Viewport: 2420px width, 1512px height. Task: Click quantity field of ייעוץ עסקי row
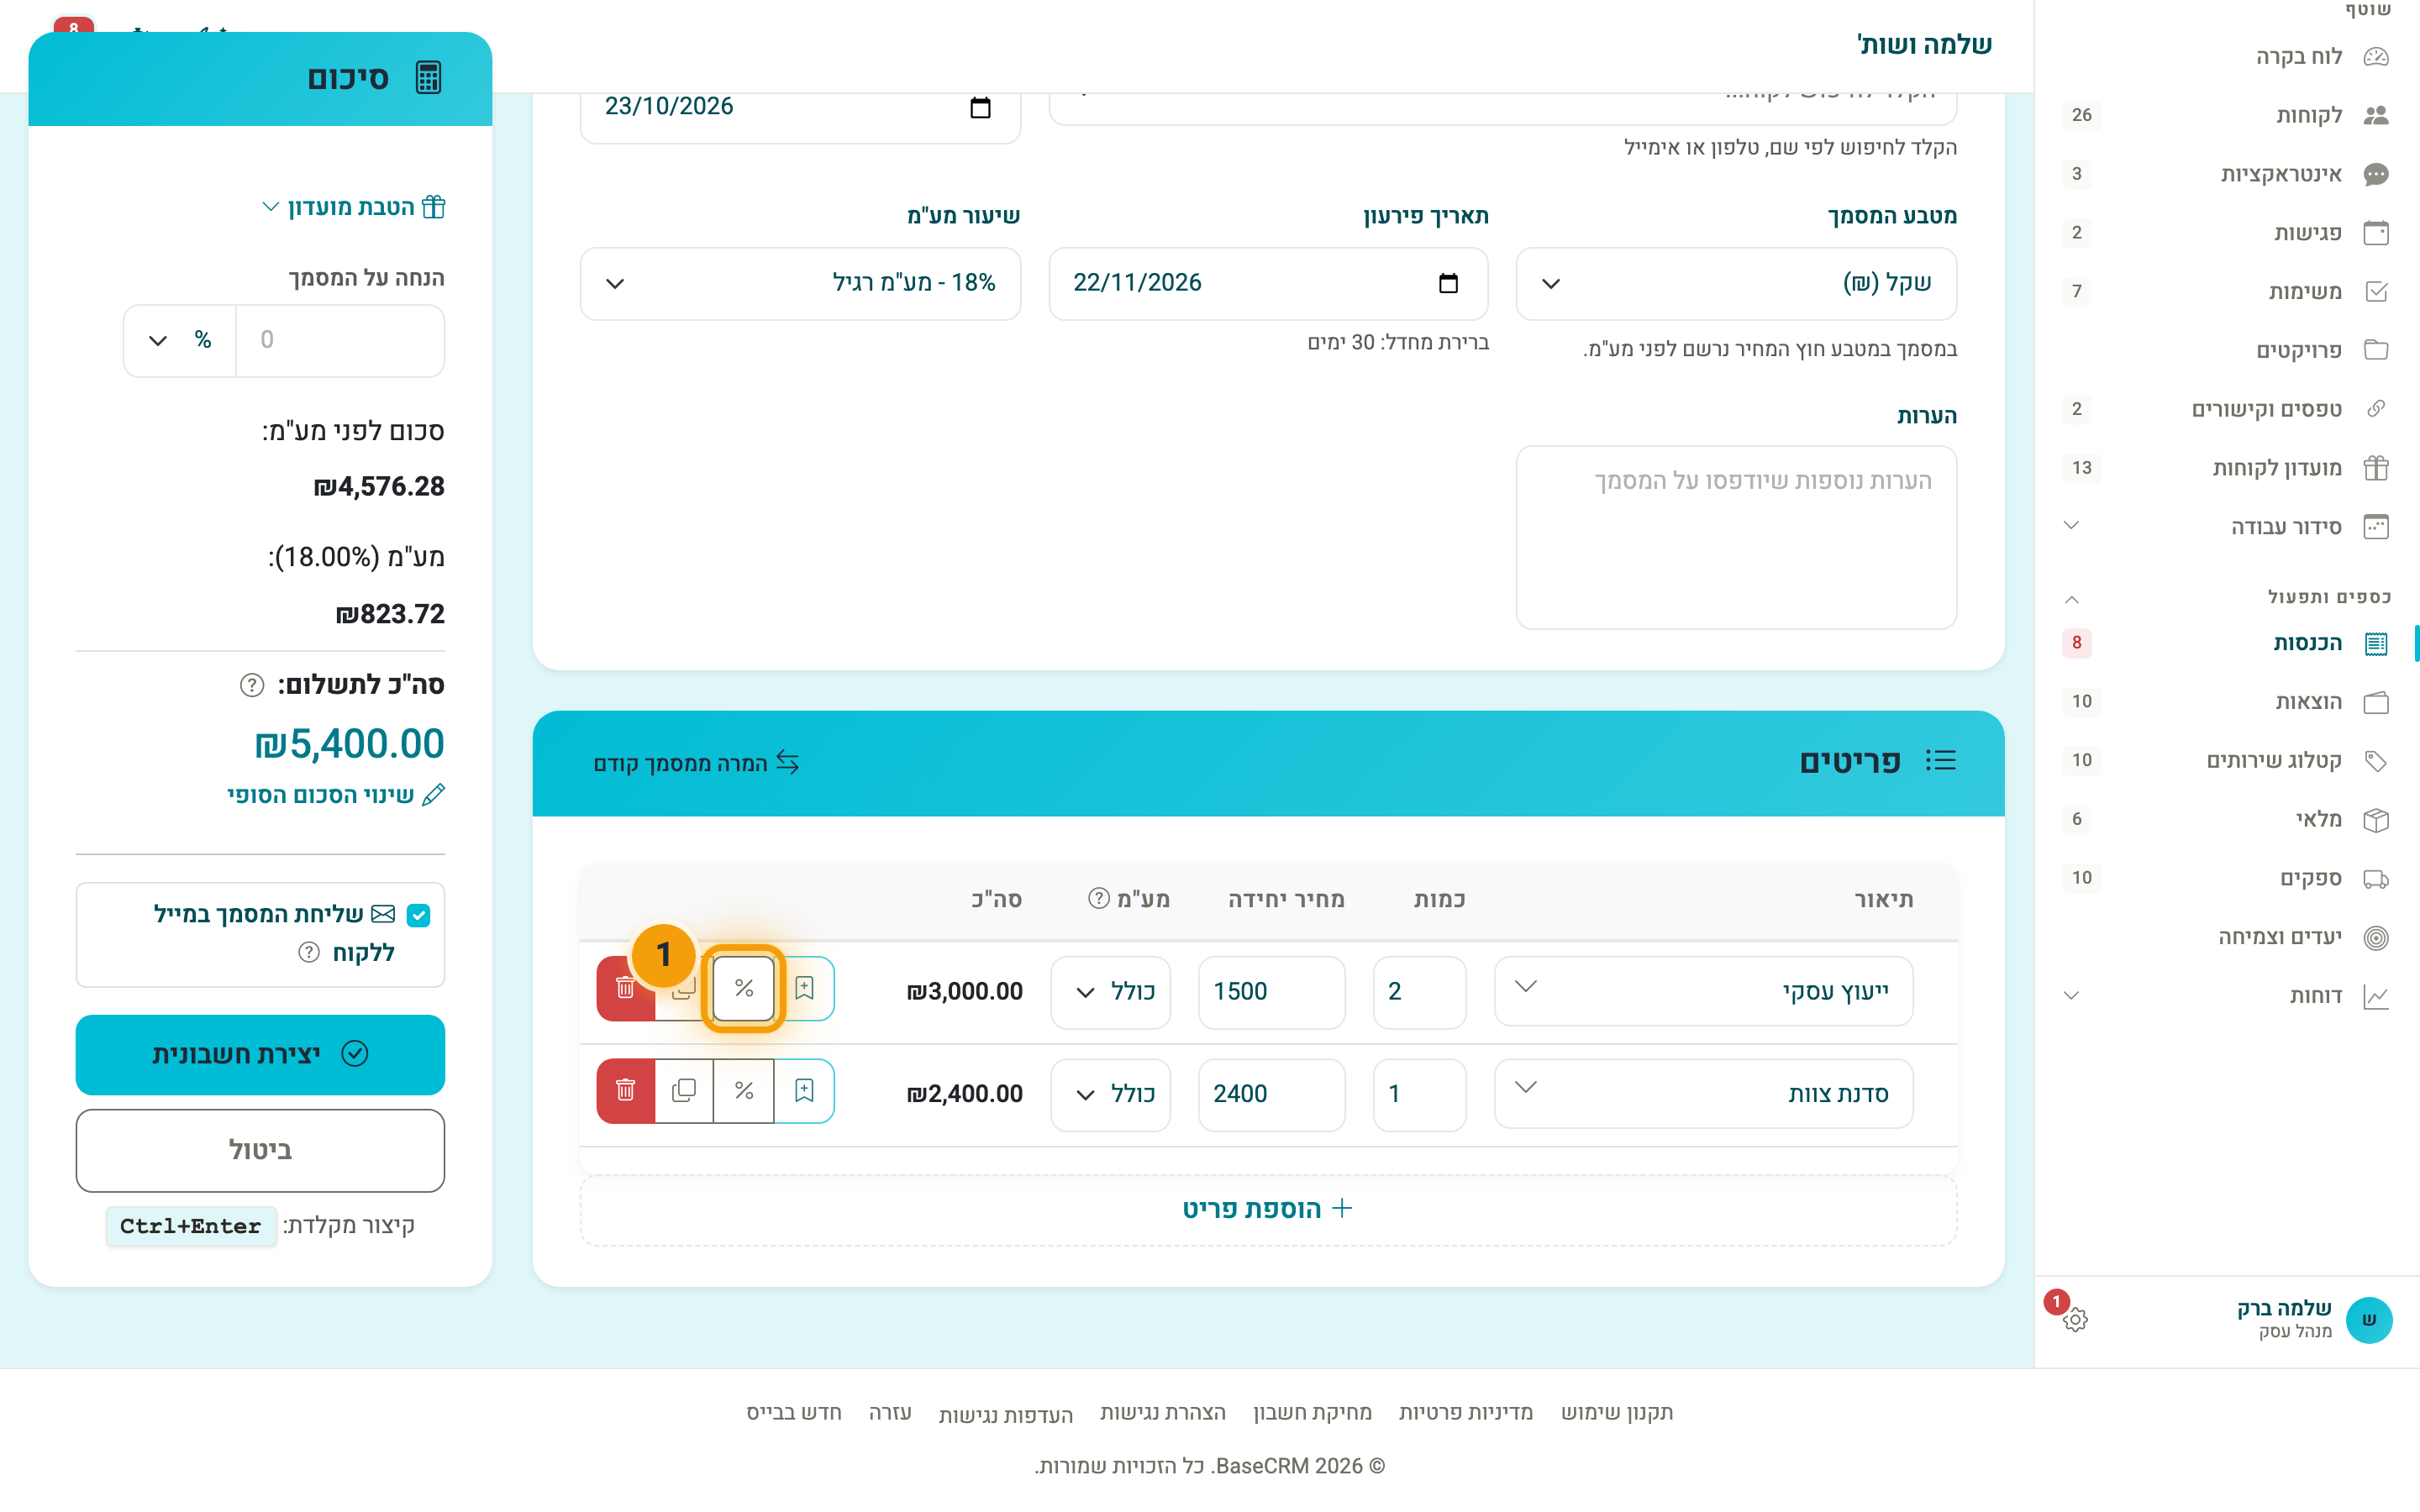point(1419,992)
